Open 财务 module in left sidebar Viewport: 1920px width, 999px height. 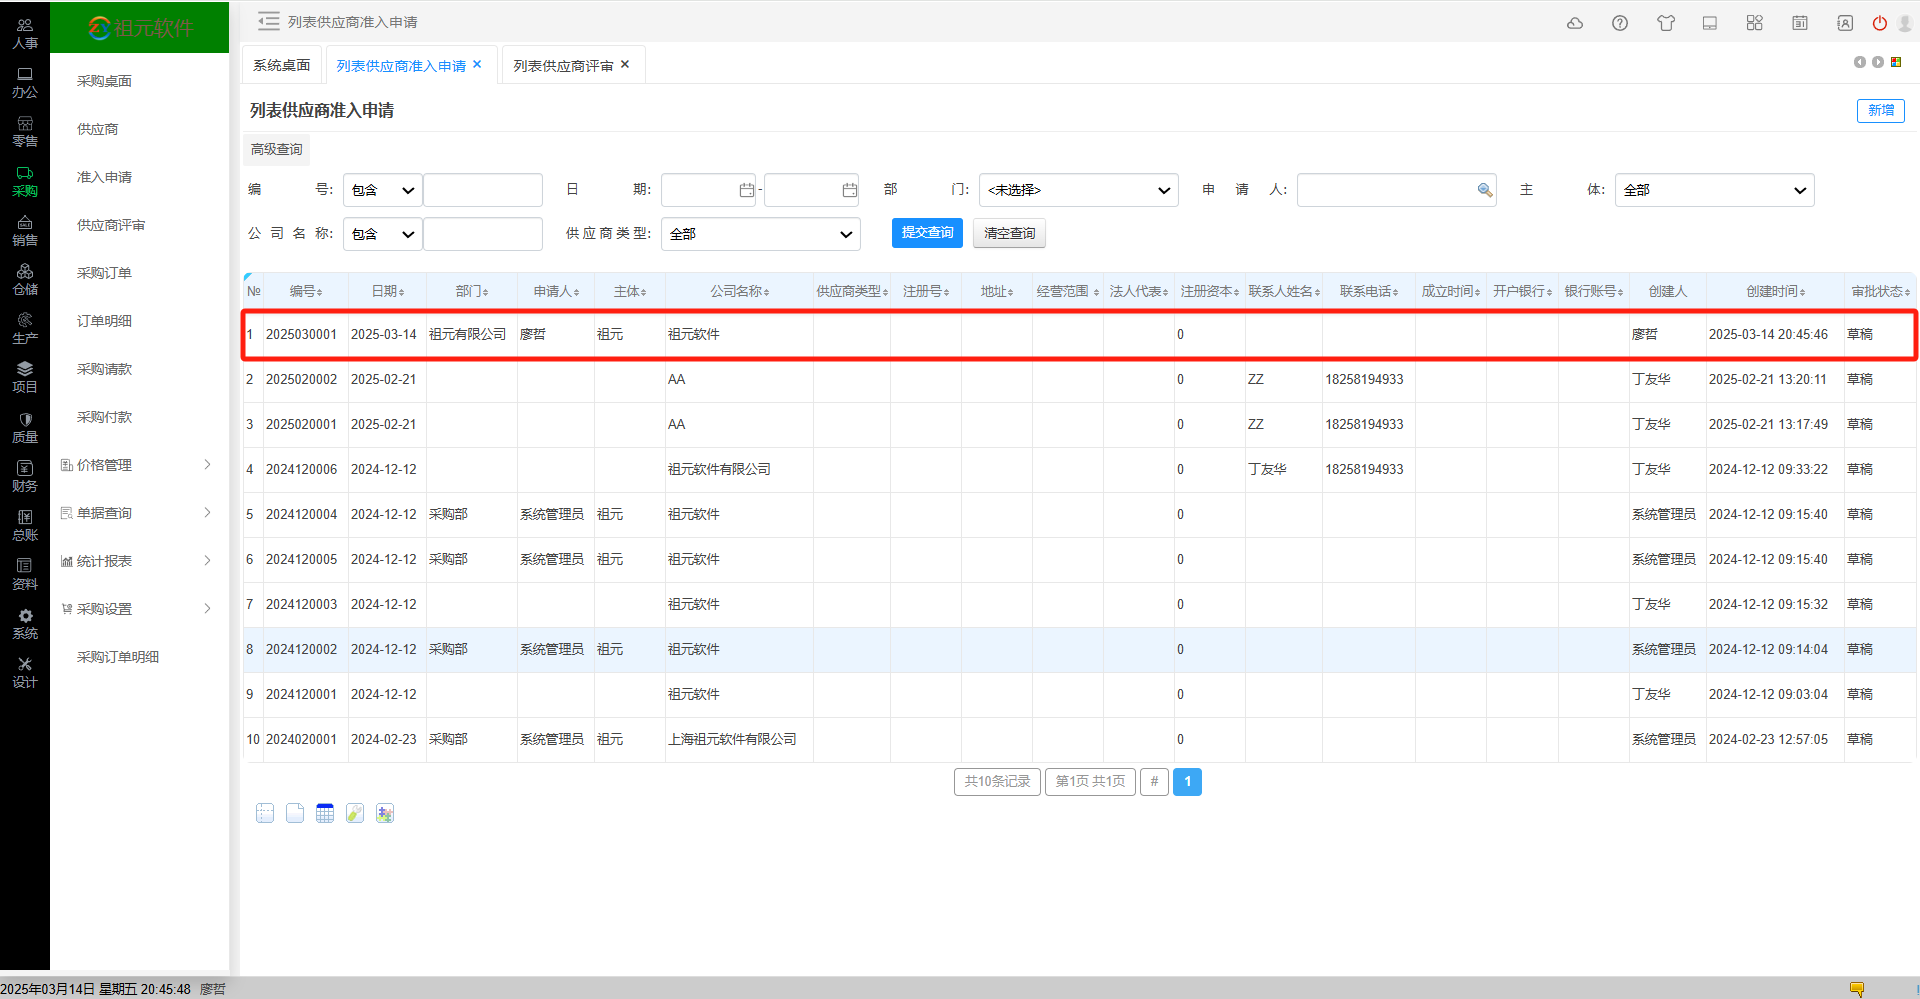point(25,476)
